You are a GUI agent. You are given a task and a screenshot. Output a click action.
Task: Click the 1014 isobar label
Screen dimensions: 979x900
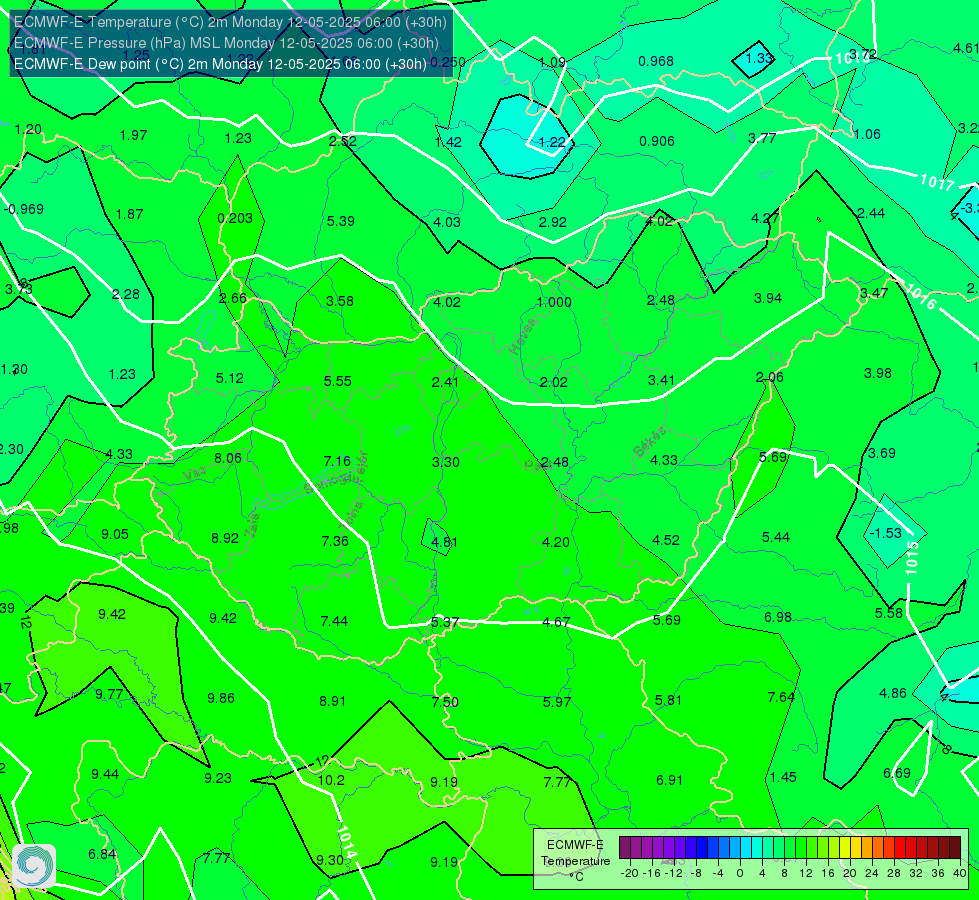[x=347, y=843]
